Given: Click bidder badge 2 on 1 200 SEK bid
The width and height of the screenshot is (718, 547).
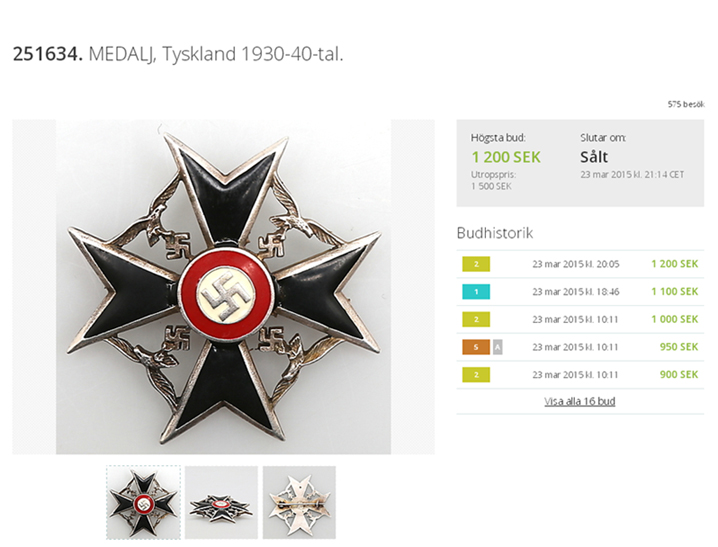Looking at the screenshot, I should pos(476,264).
